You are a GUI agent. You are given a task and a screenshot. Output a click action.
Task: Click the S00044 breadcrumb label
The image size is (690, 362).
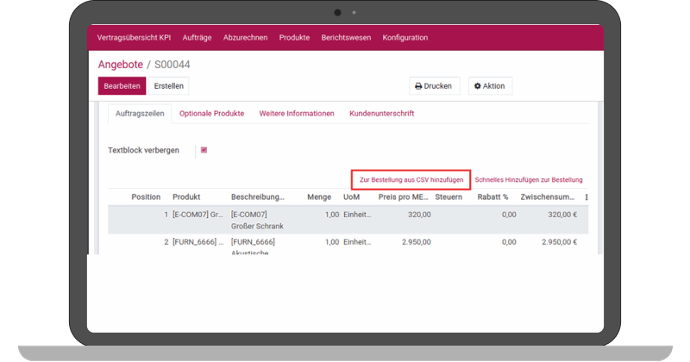(172, 64)
